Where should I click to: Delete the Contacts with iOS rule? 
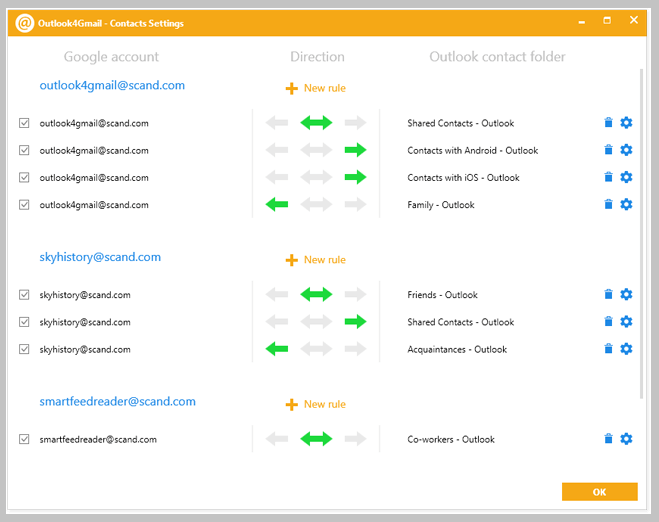(608, 177)
